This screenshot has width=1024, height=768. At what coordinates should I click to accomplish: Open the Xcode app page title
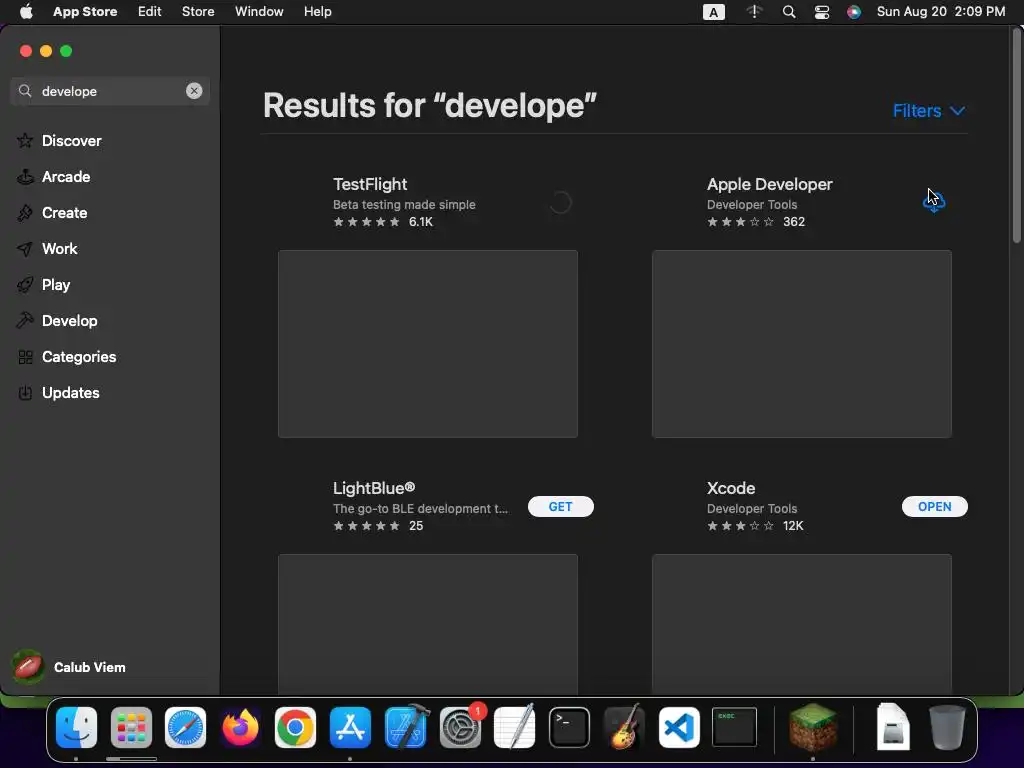pos(731,488)
